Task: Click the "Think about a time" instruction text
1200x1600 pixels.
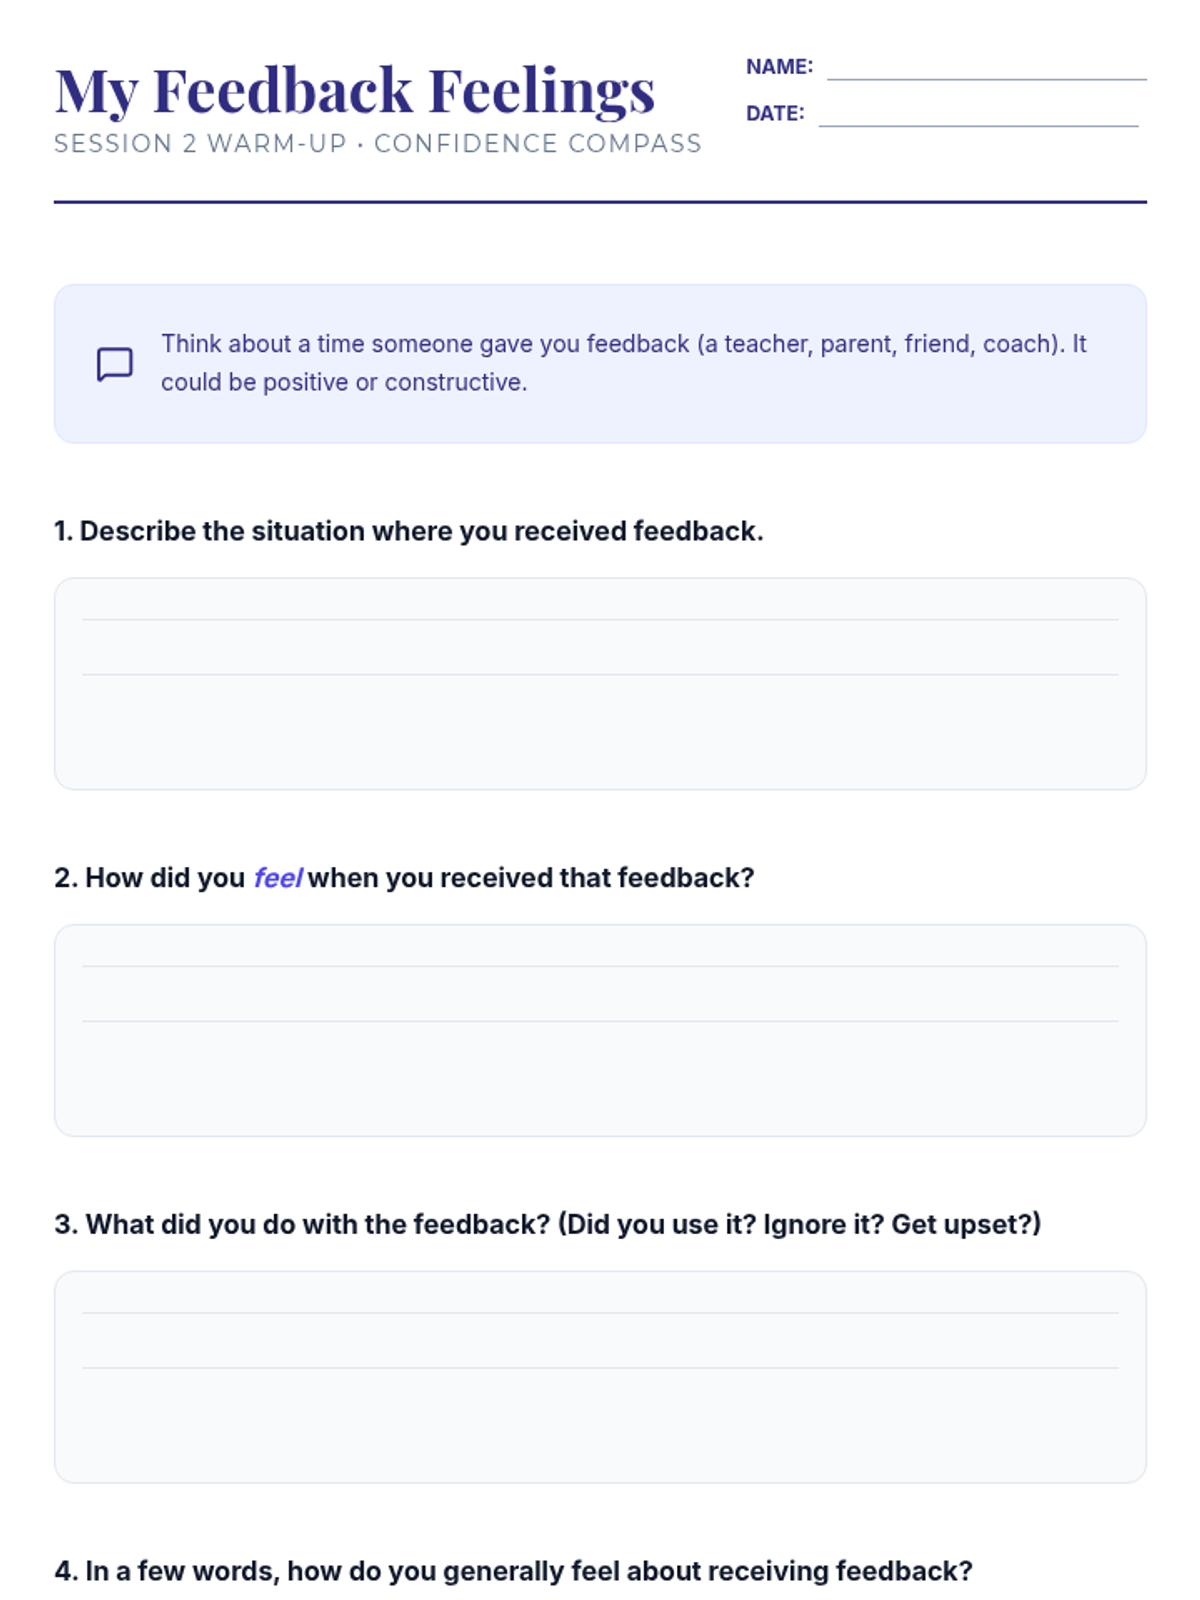Action: pyautogui.click(x=624, y=362)
